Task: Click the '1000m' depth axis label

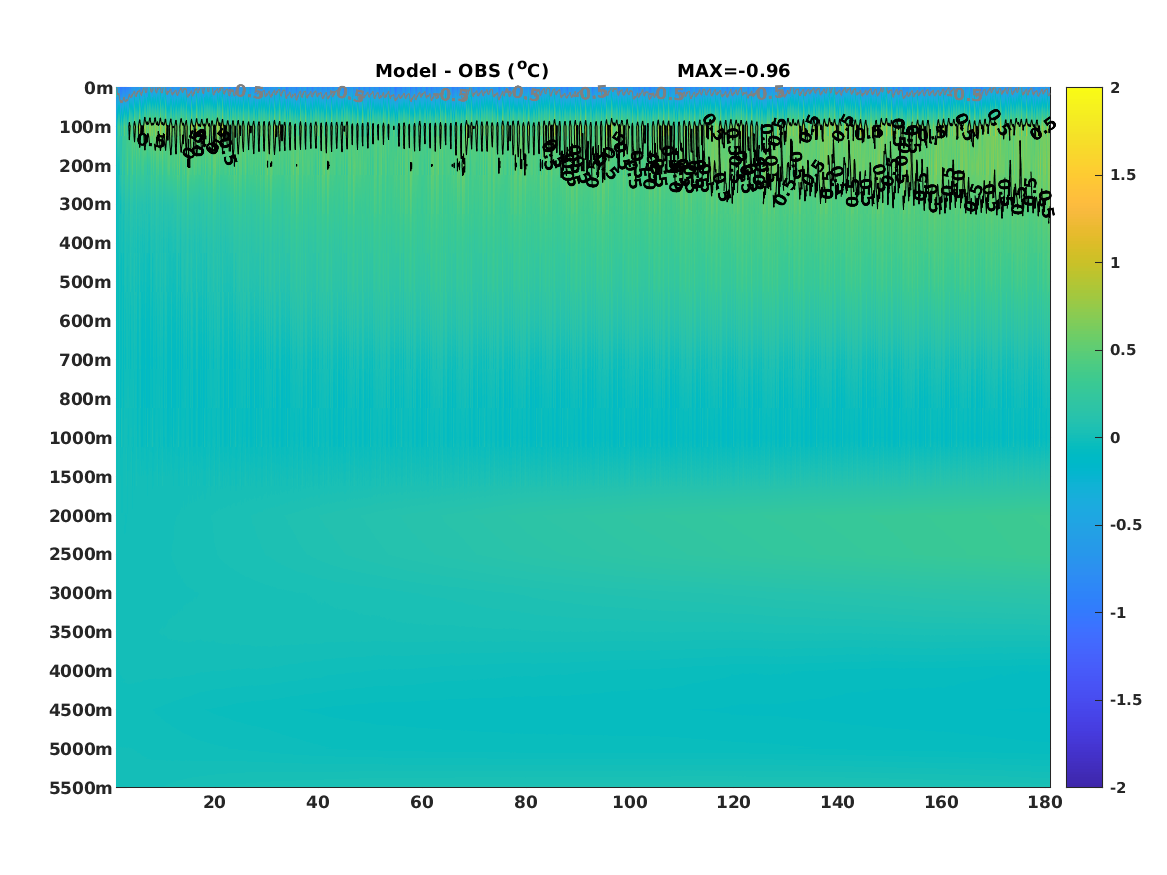Action: 81,438
